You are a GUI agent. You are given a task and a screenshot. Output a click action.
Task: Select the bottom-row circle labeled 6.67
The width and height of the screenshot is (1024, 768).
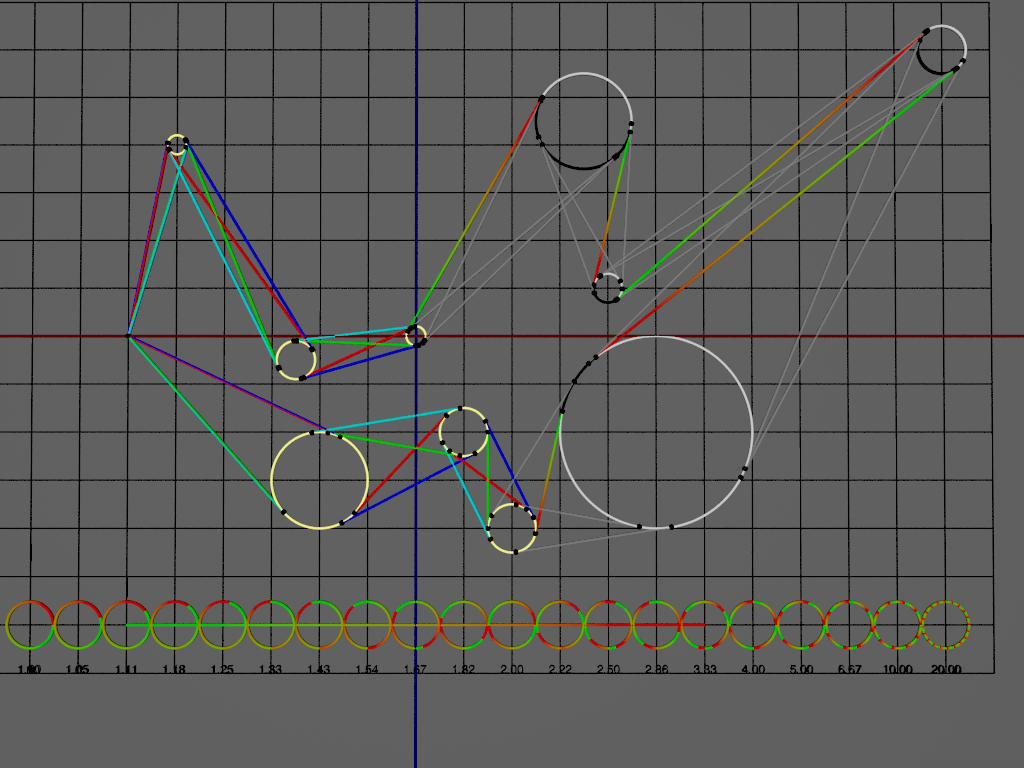[849, 625]
